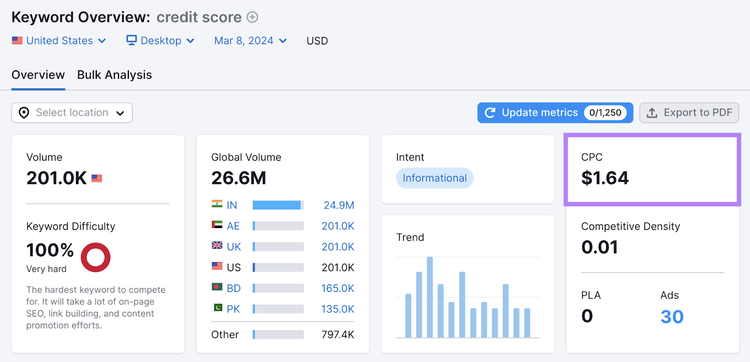The width and height of the screenshot is (750, 362).
Task: Open the Select location dropdown
Action: tap(72, 113)
